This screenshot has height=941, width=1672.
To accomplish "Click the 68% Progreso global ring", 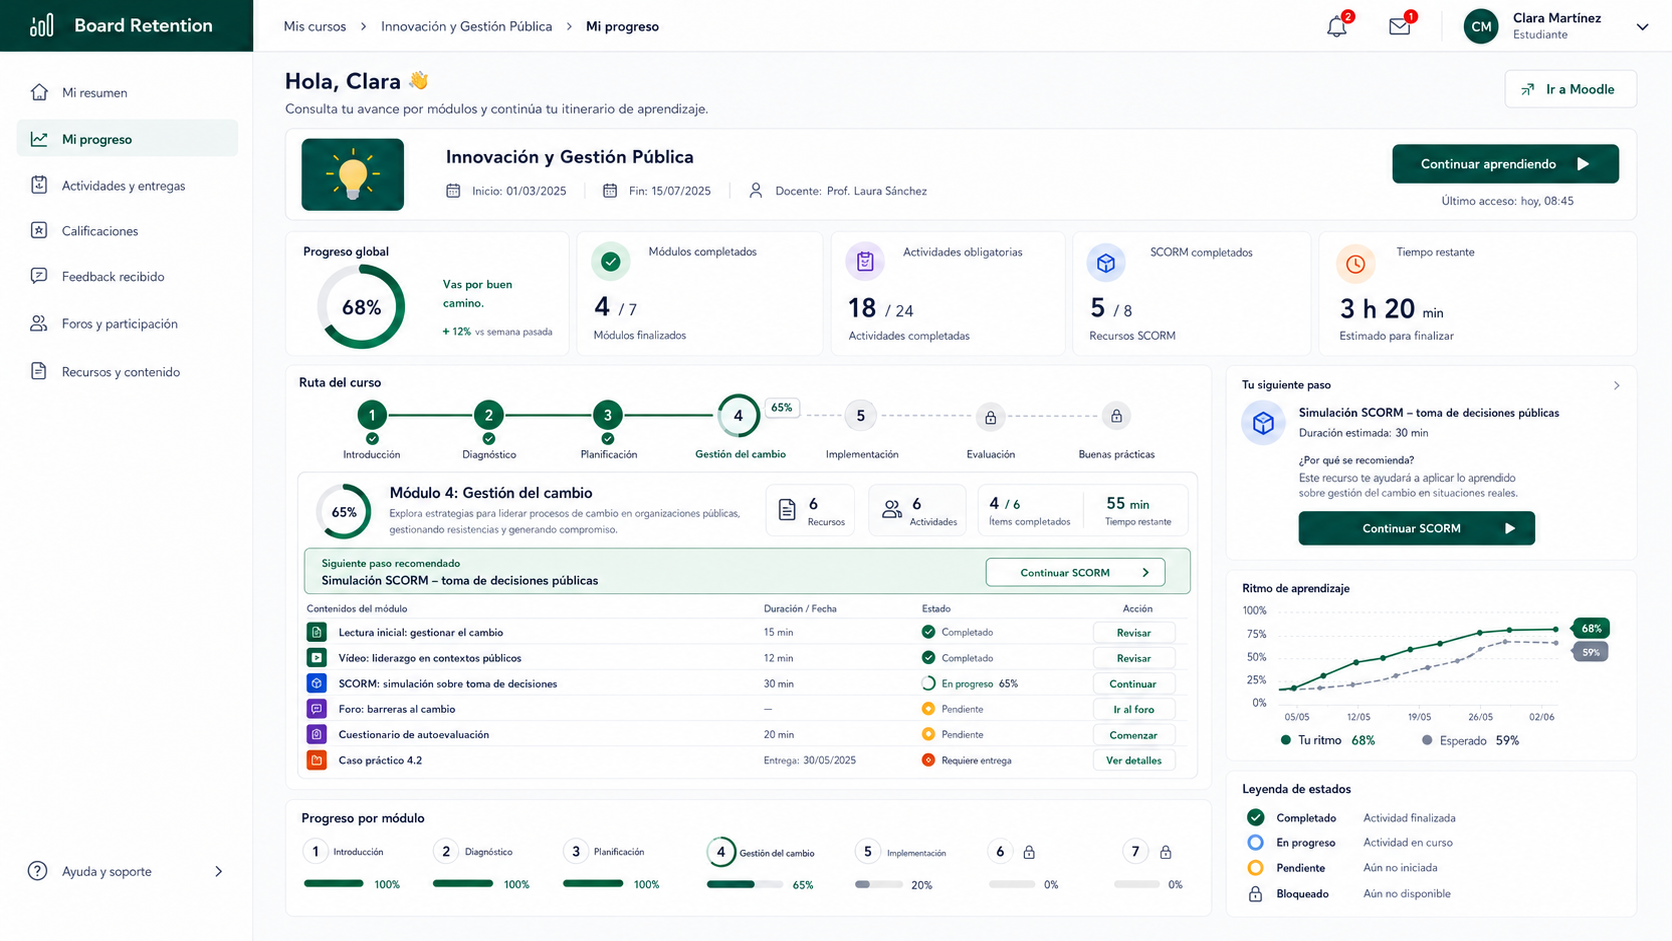I will (361, 307).
